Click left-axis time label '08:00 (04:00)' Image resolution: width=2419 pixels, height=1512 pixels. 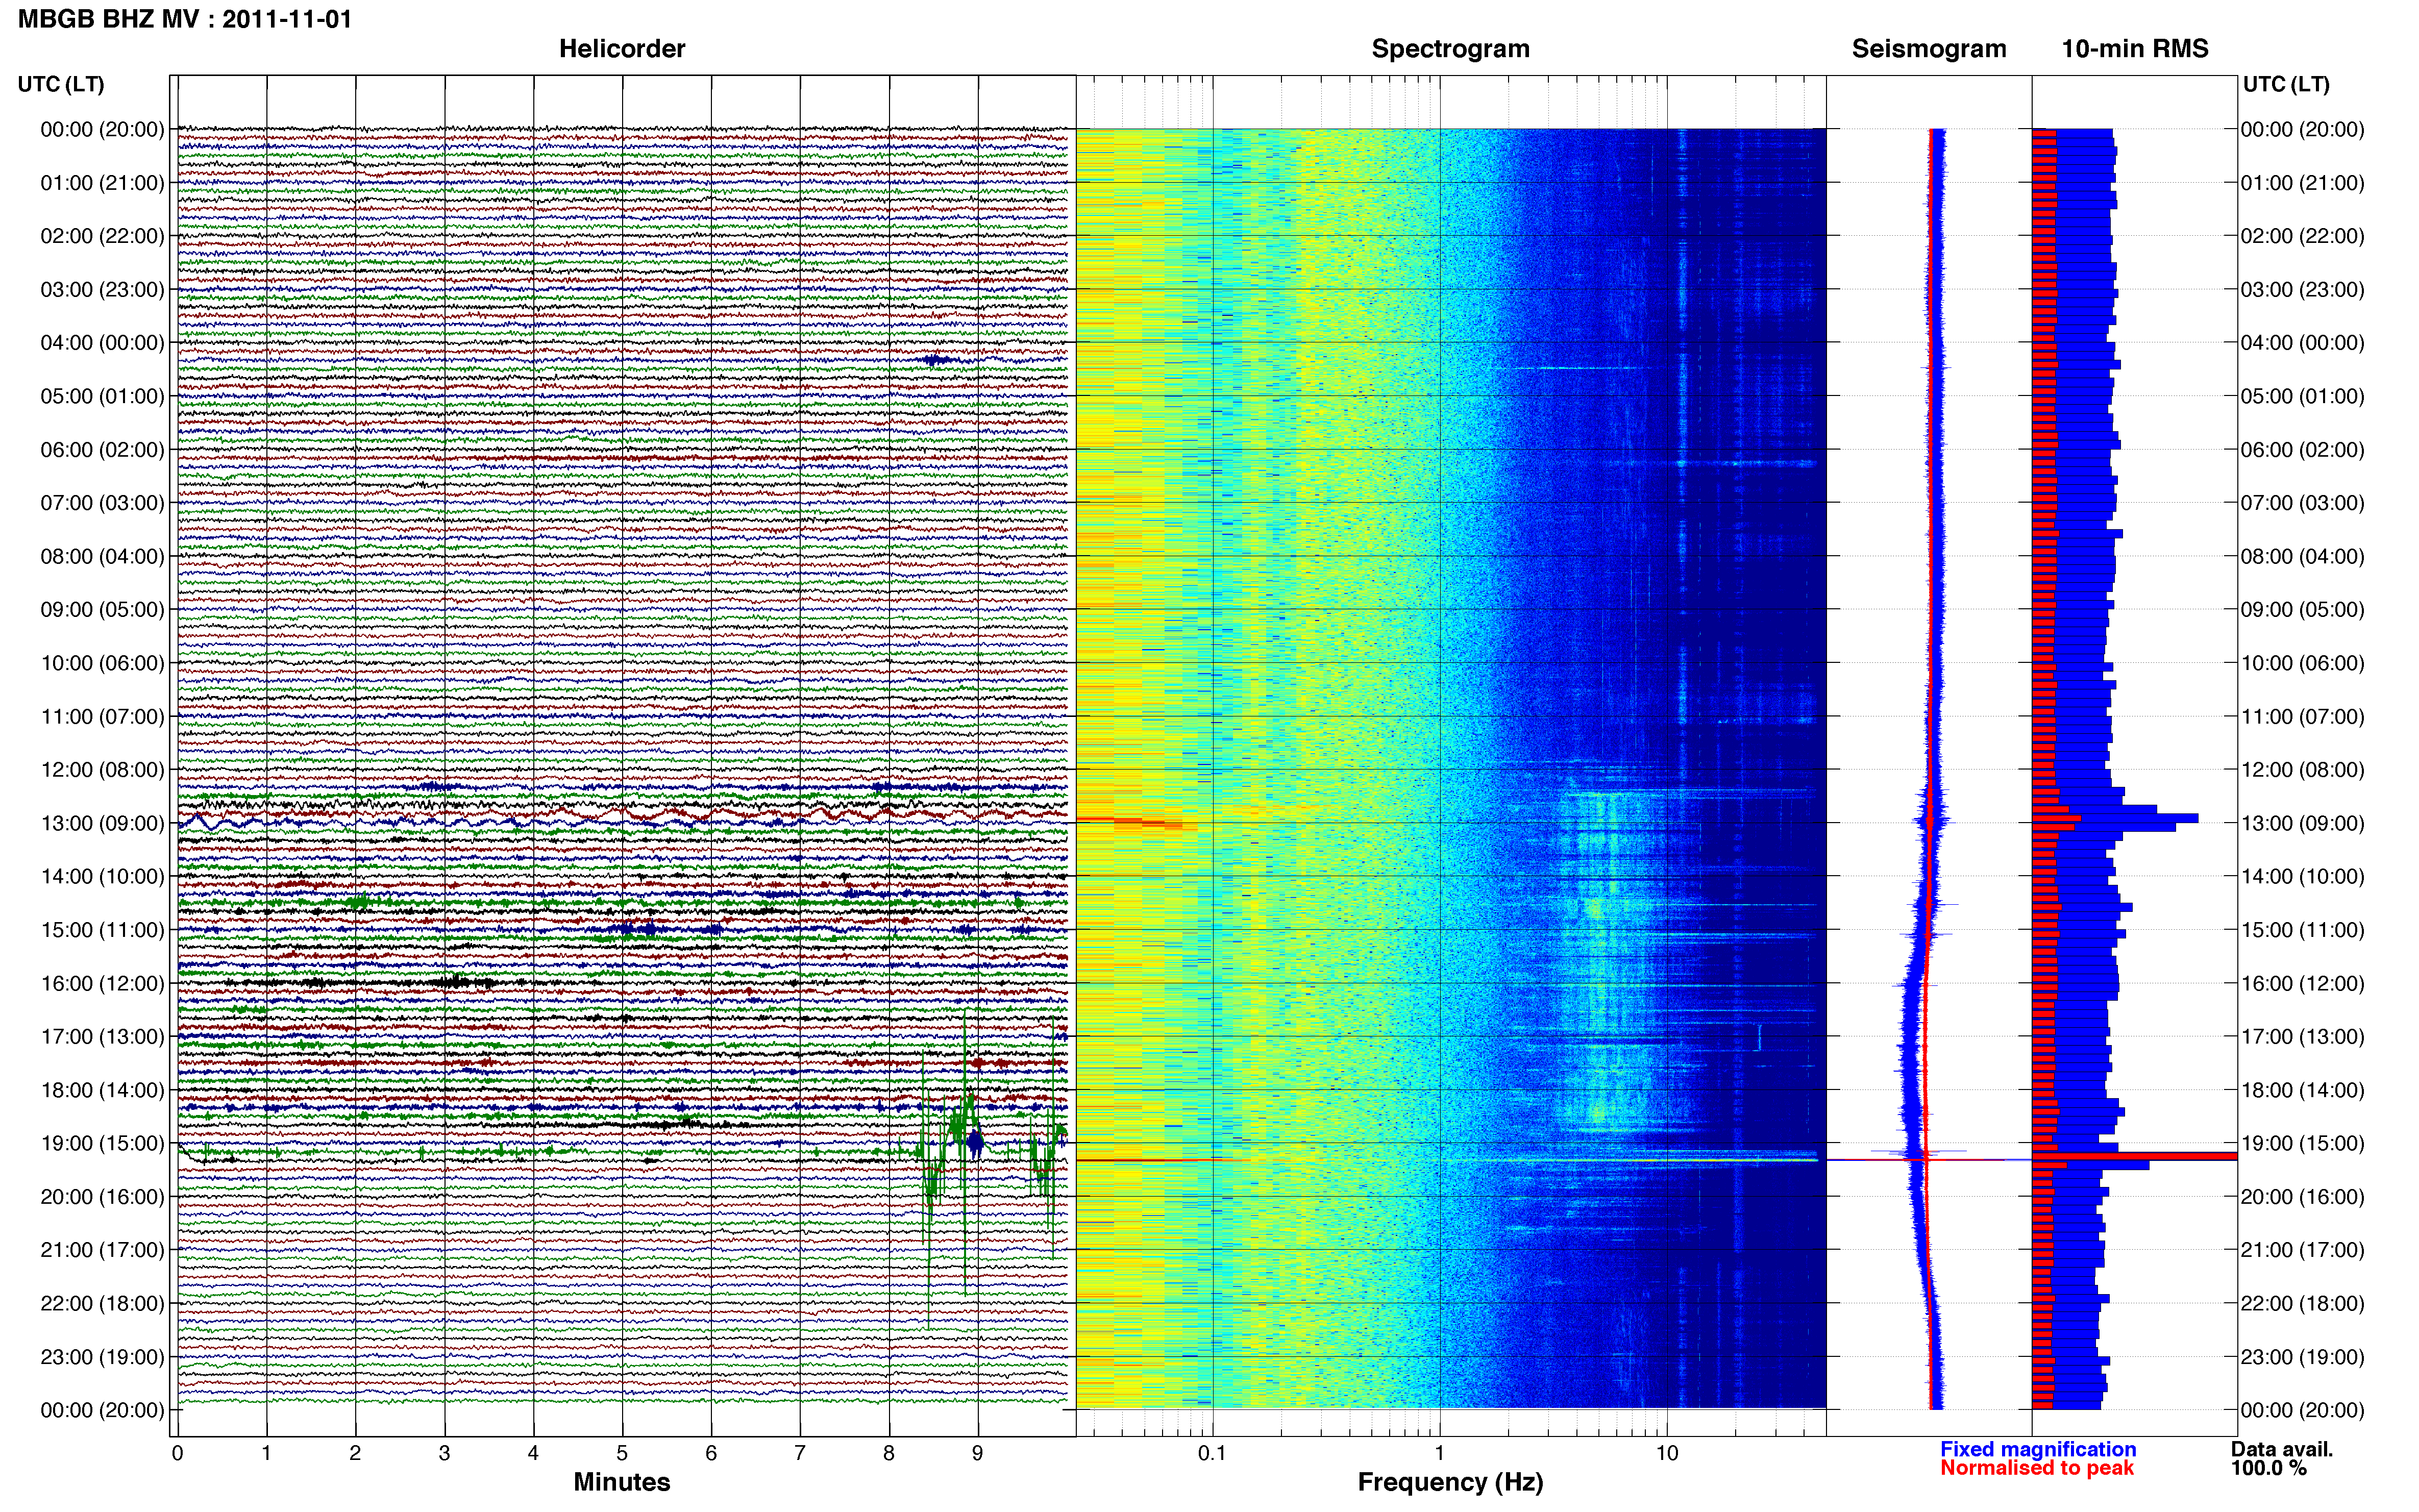pos(102,556)
